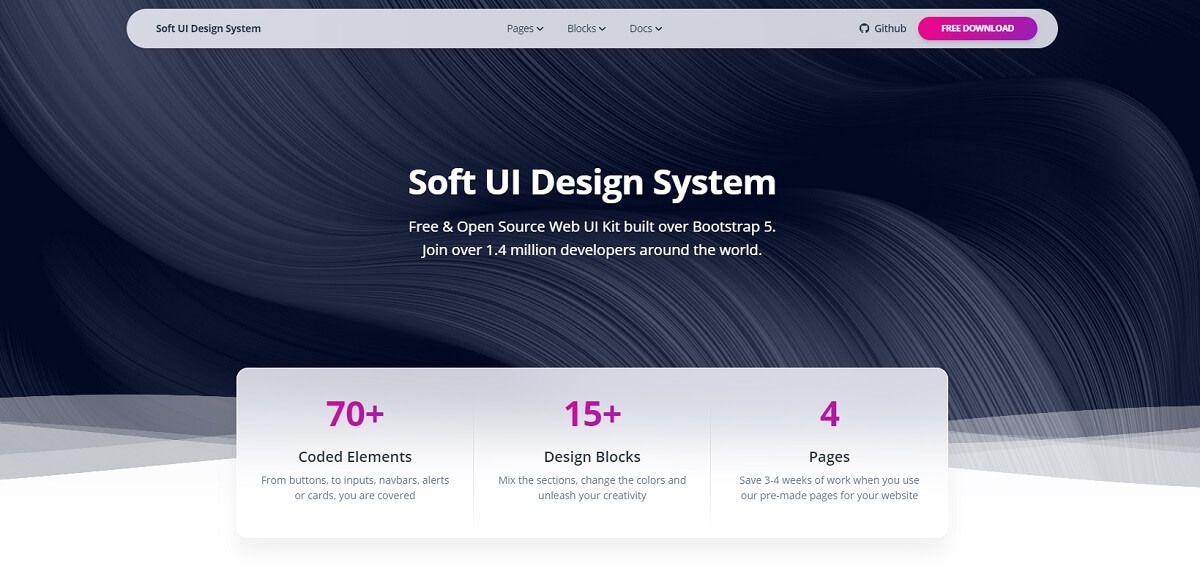1200x565 pixels.
Task: Open the Github link text
Action: point(890,29)
